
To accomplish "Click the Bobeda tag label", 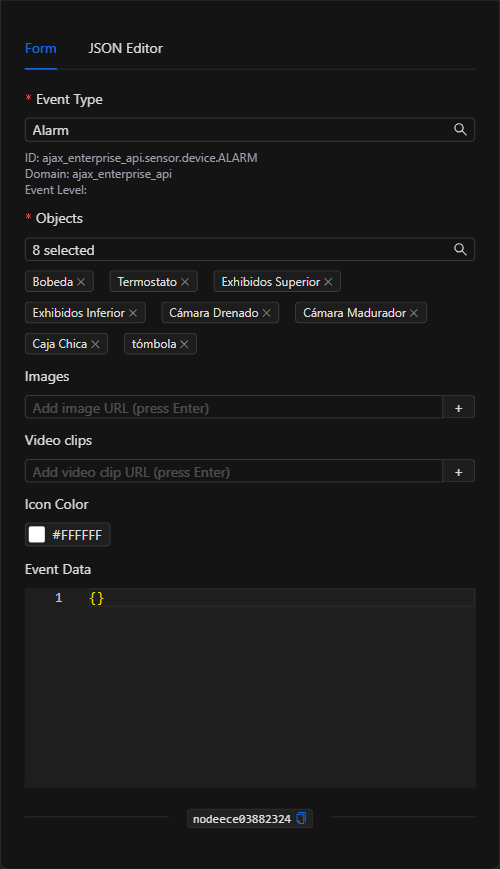I will pos(53,282).
